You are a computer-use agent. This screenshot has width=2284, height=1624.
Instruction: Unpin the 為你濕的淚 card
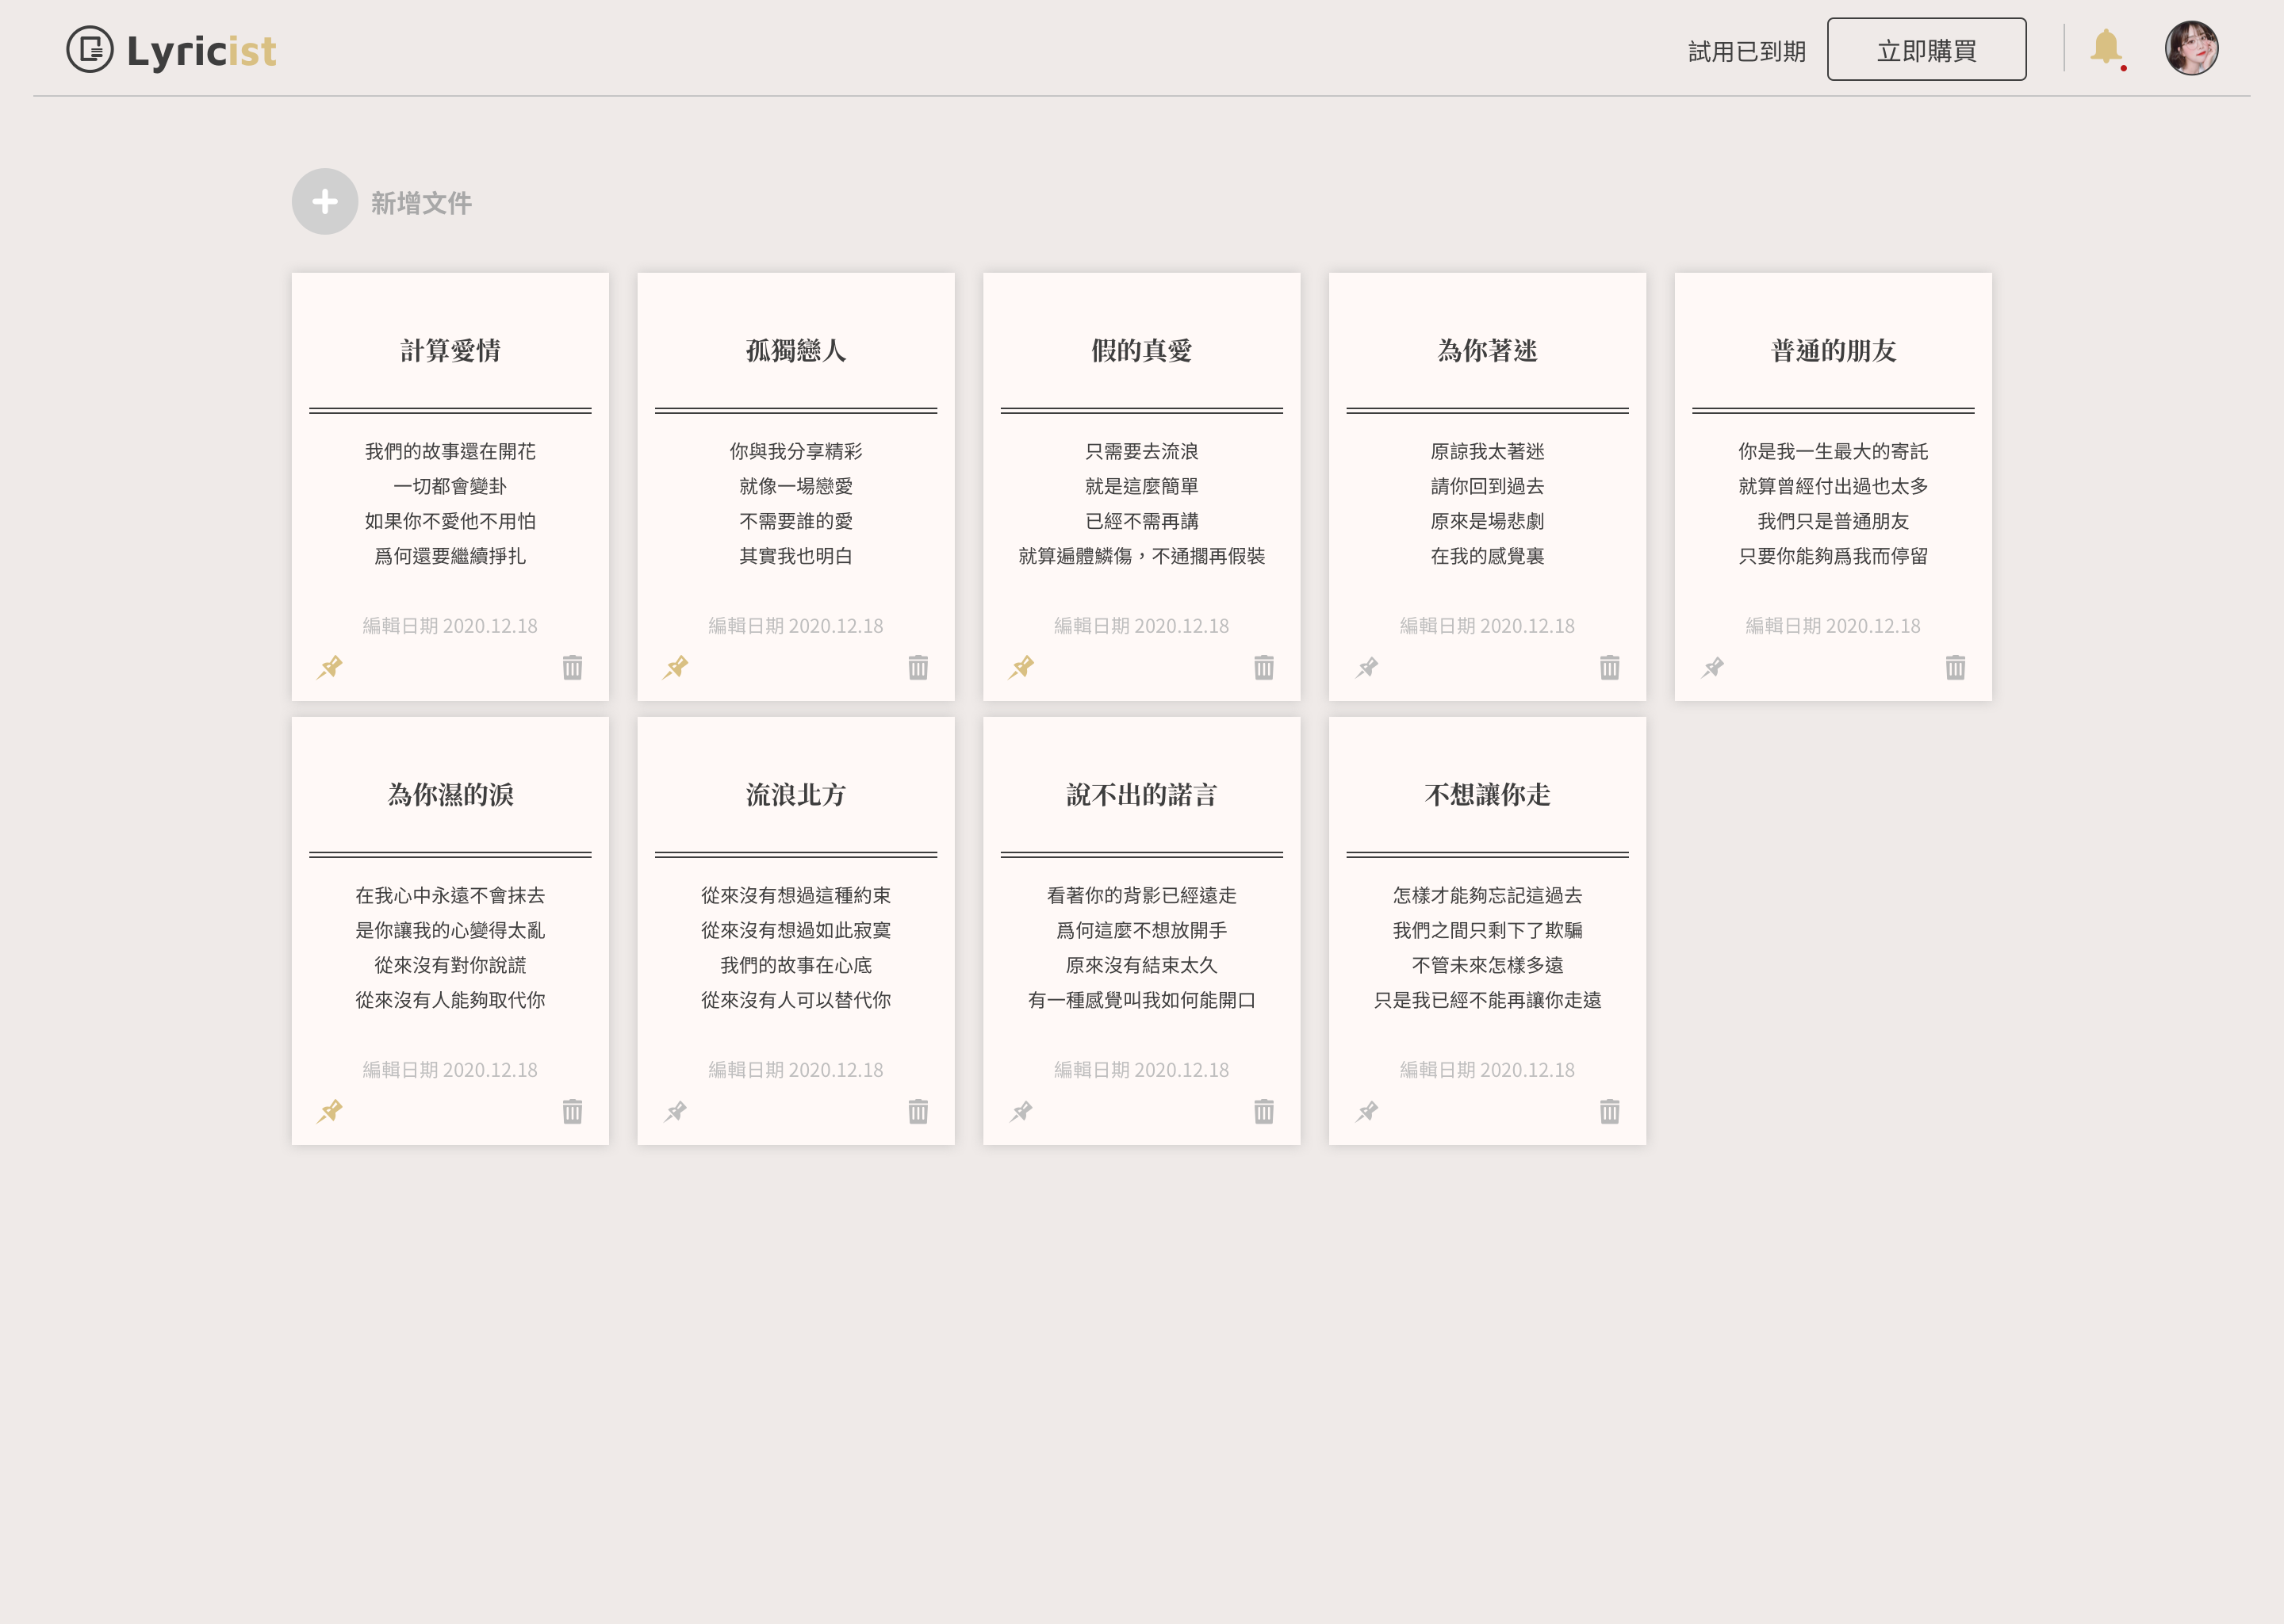(x=330, y=1111)
